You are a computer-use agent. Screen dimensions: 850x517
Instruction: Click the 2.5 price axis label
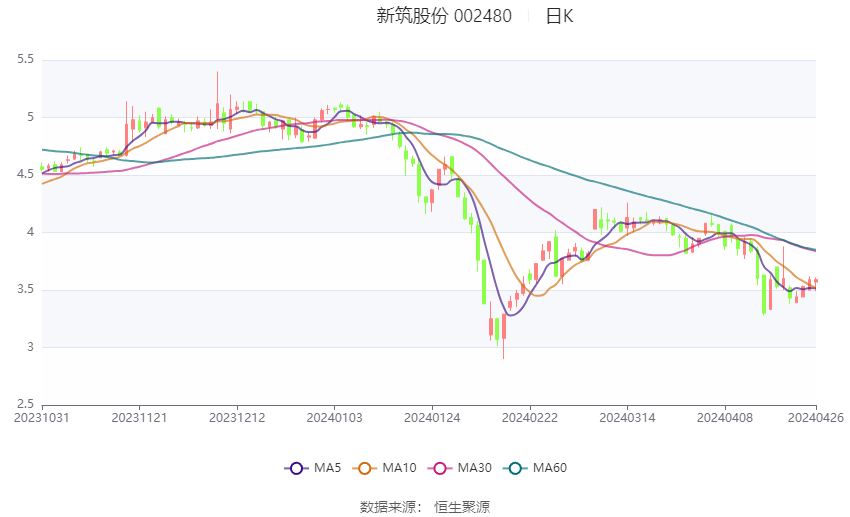(x=25, y=404)
